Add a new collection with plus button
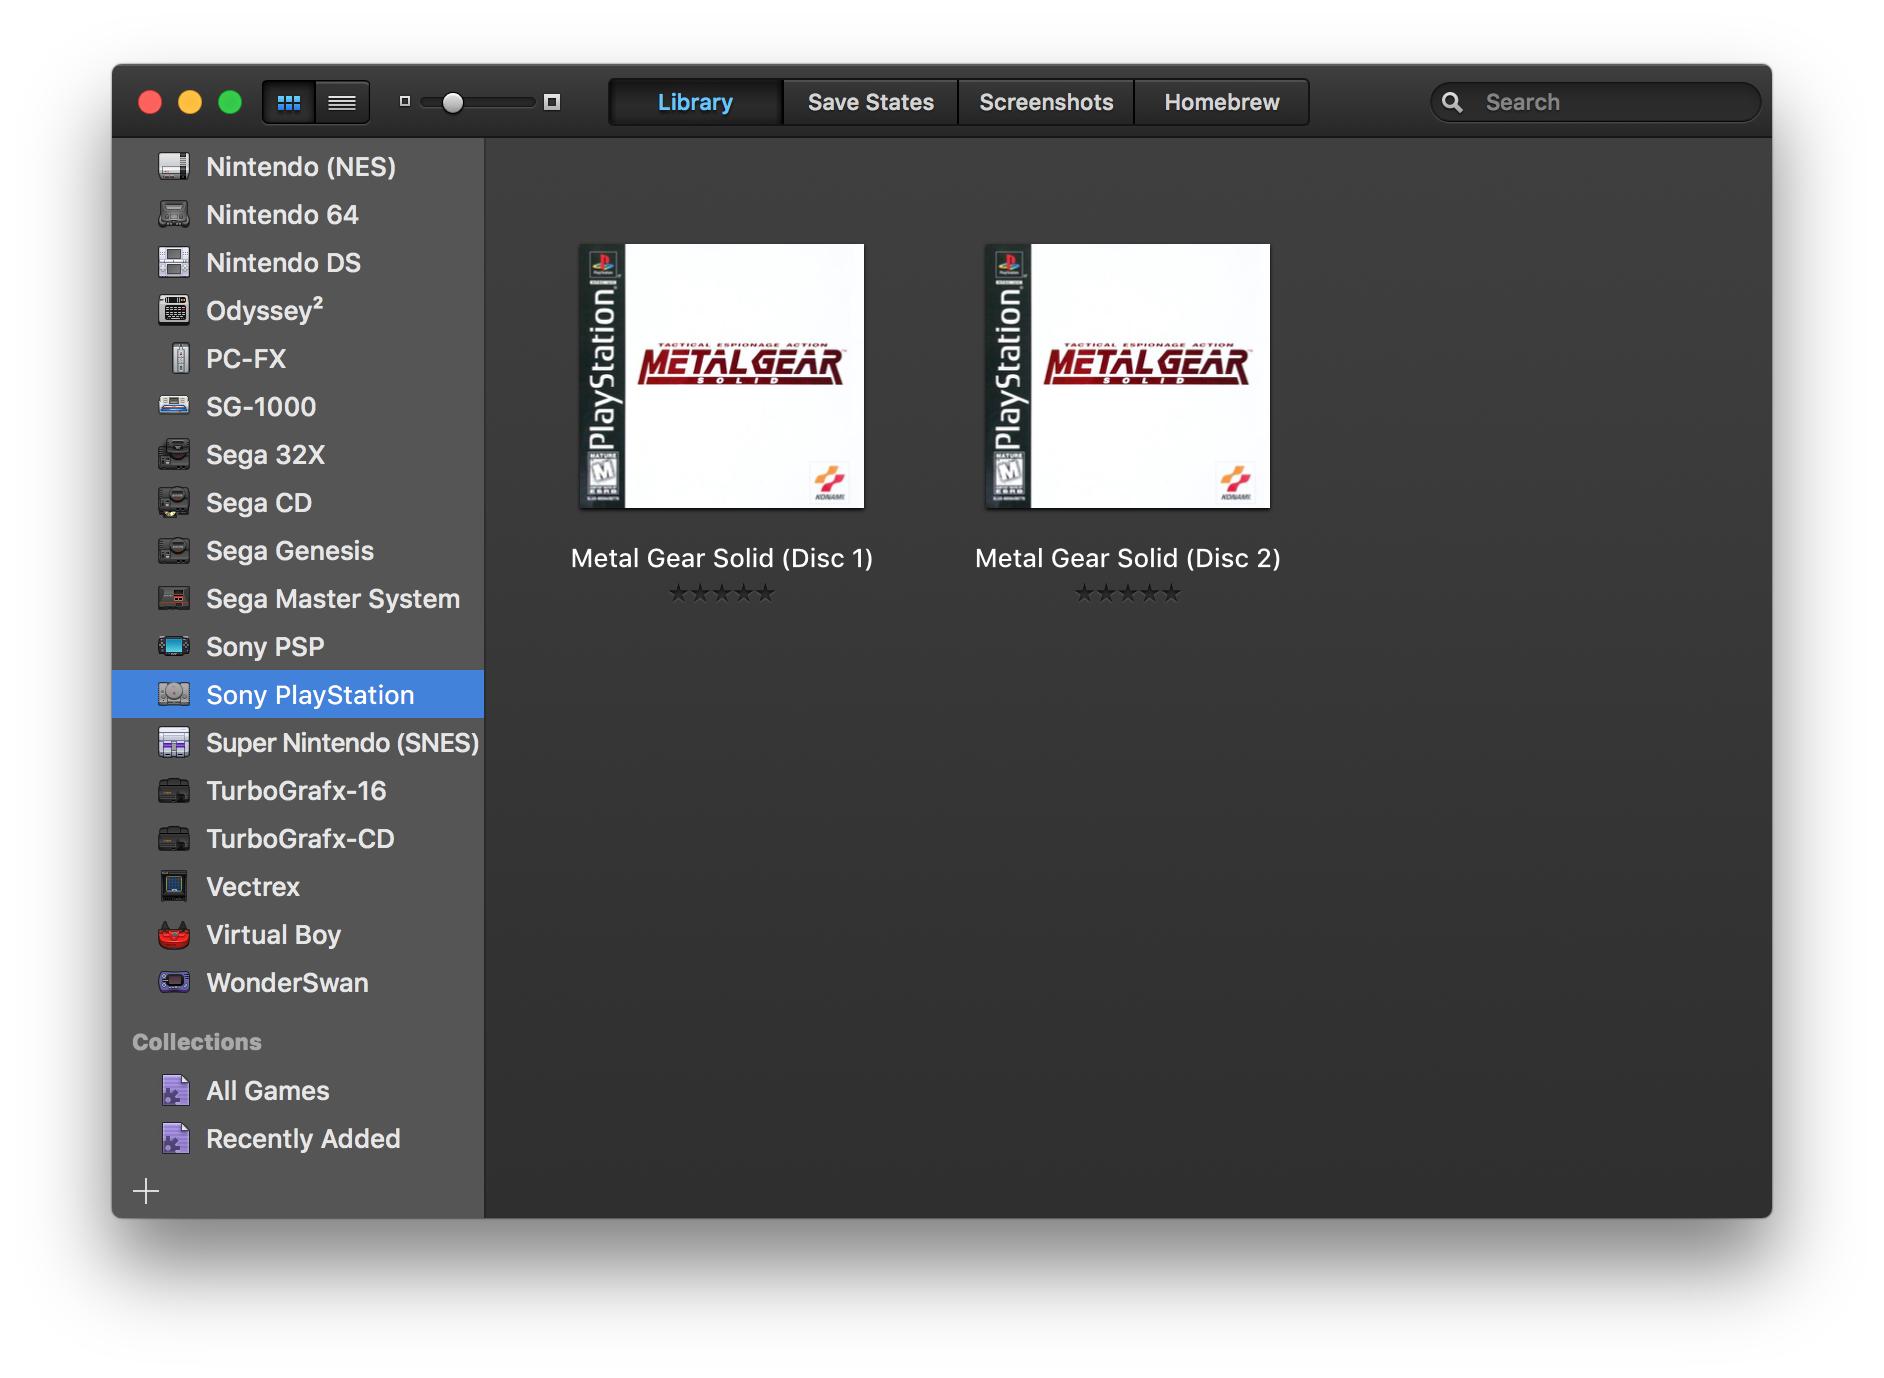Screen dimensions: 1884x1378 coord(146,1190)
